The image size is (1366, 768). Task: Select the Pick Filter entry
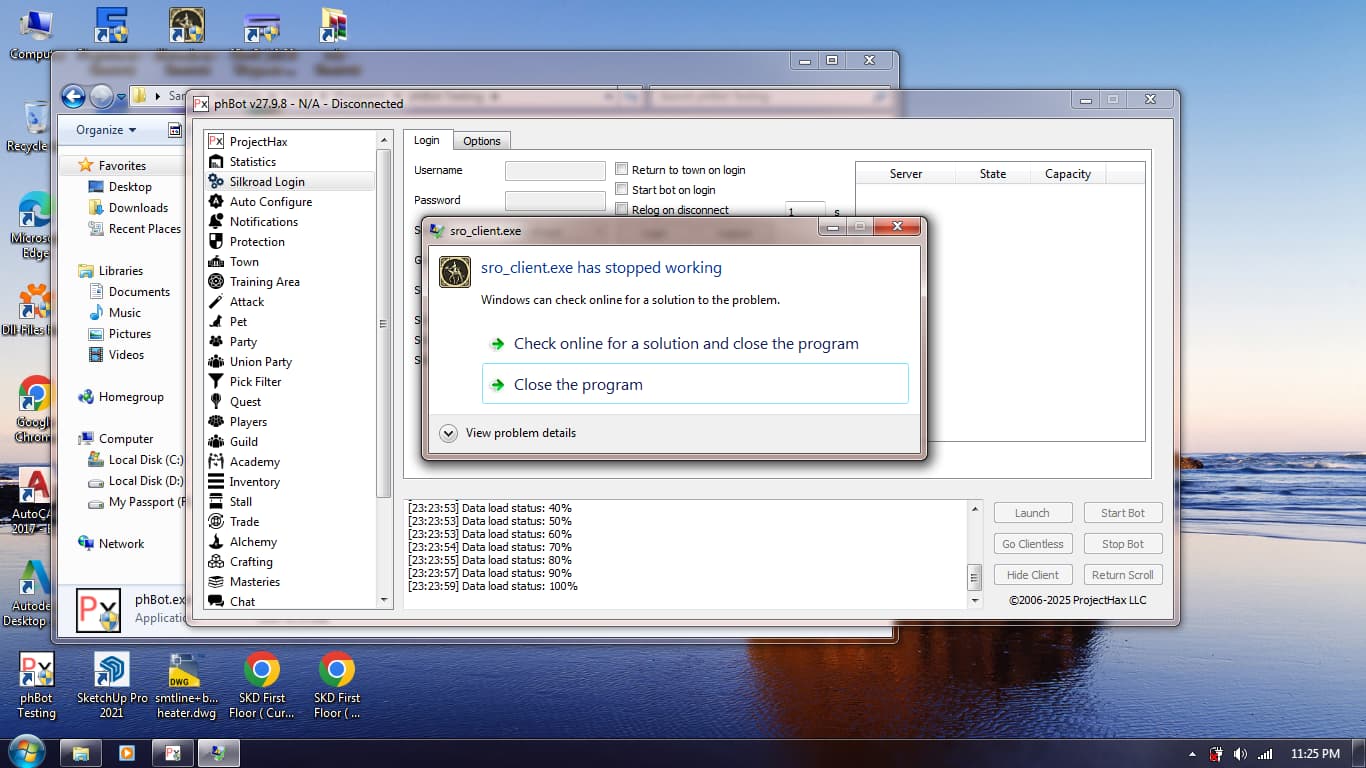click(x=255, y=382)
